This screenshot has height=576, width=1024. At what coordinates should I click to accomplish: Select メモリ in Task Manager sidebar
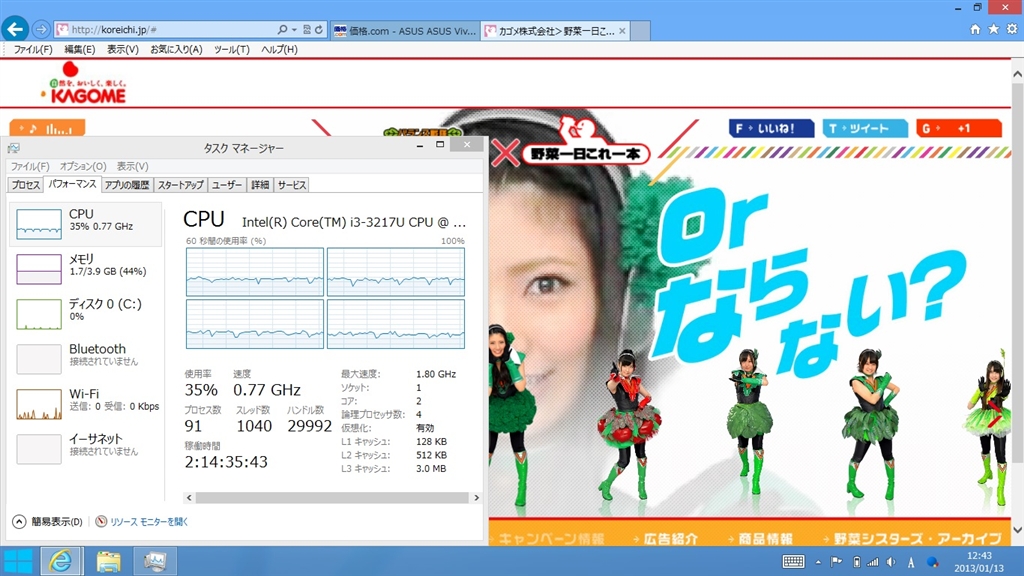(86, 269)
